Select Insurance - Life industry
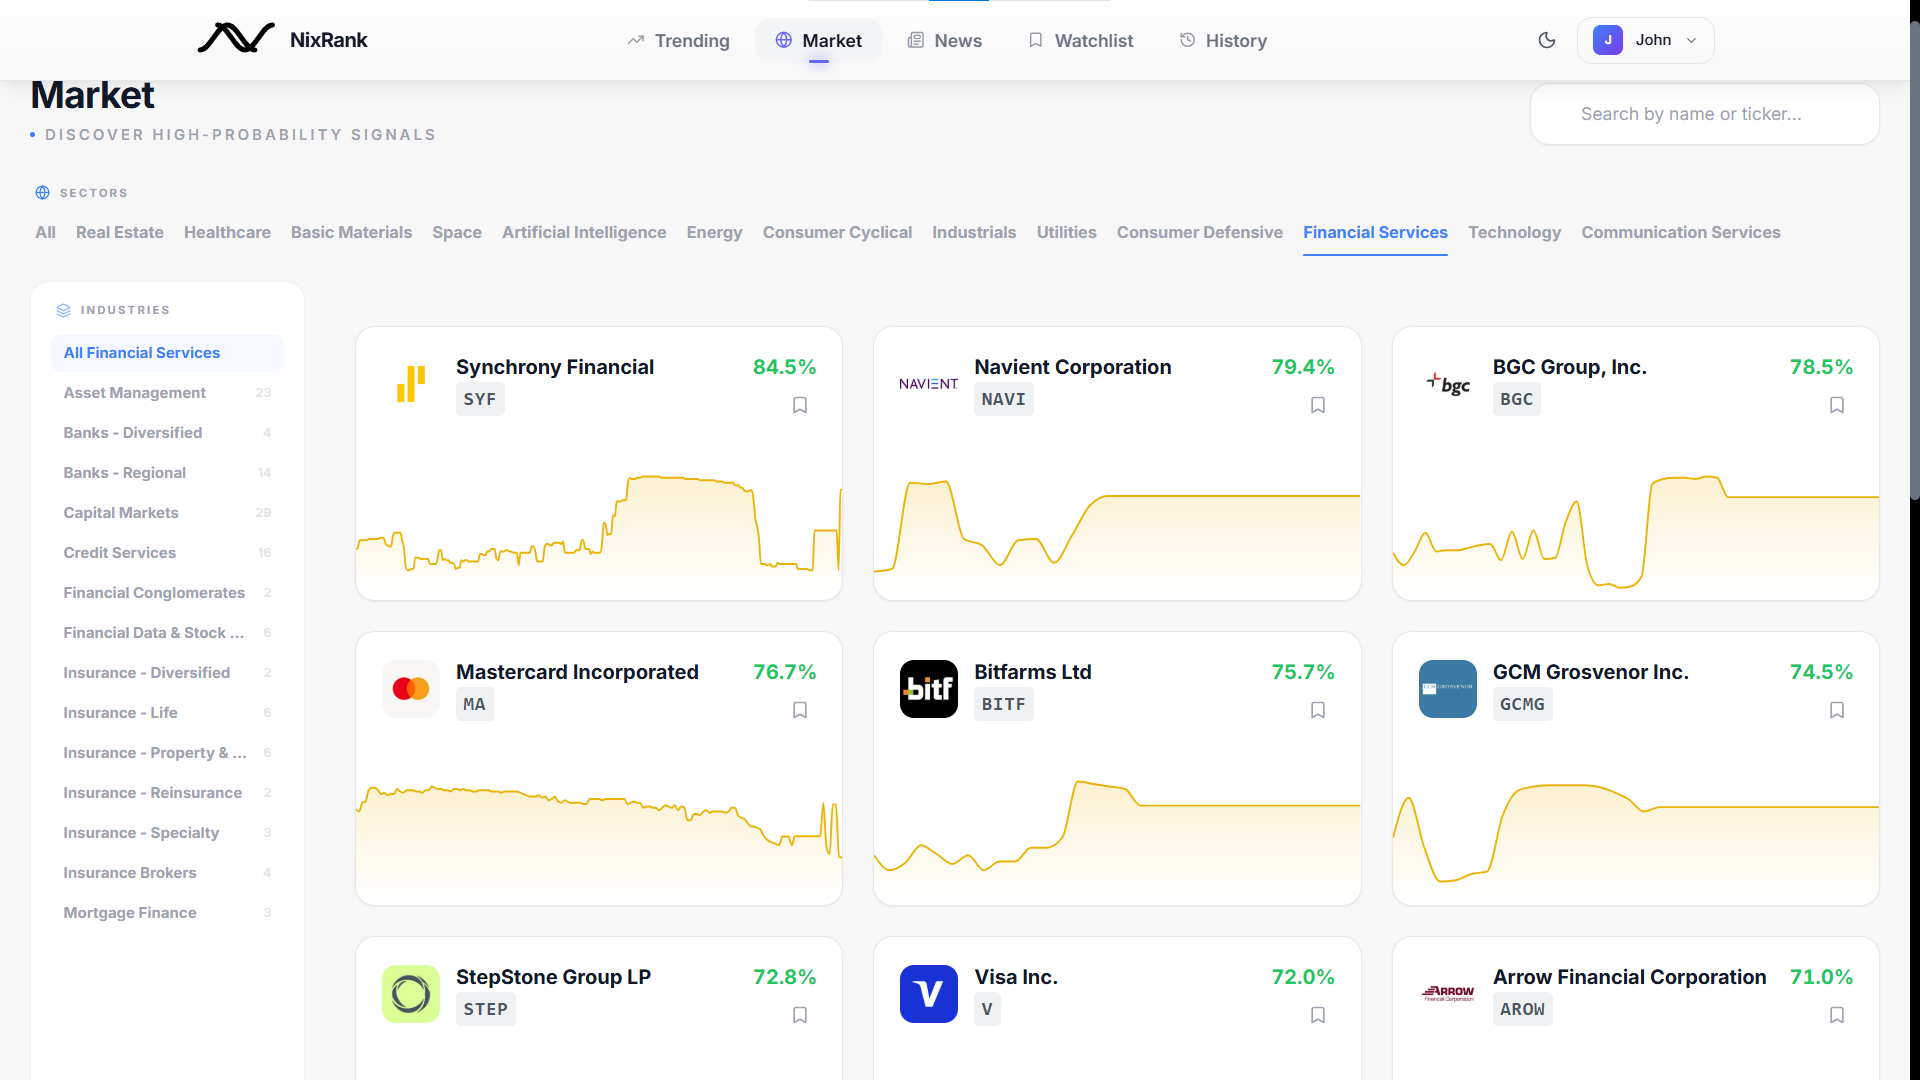The width and height of the screenshot is (1920, 1080). coord(167,713)
